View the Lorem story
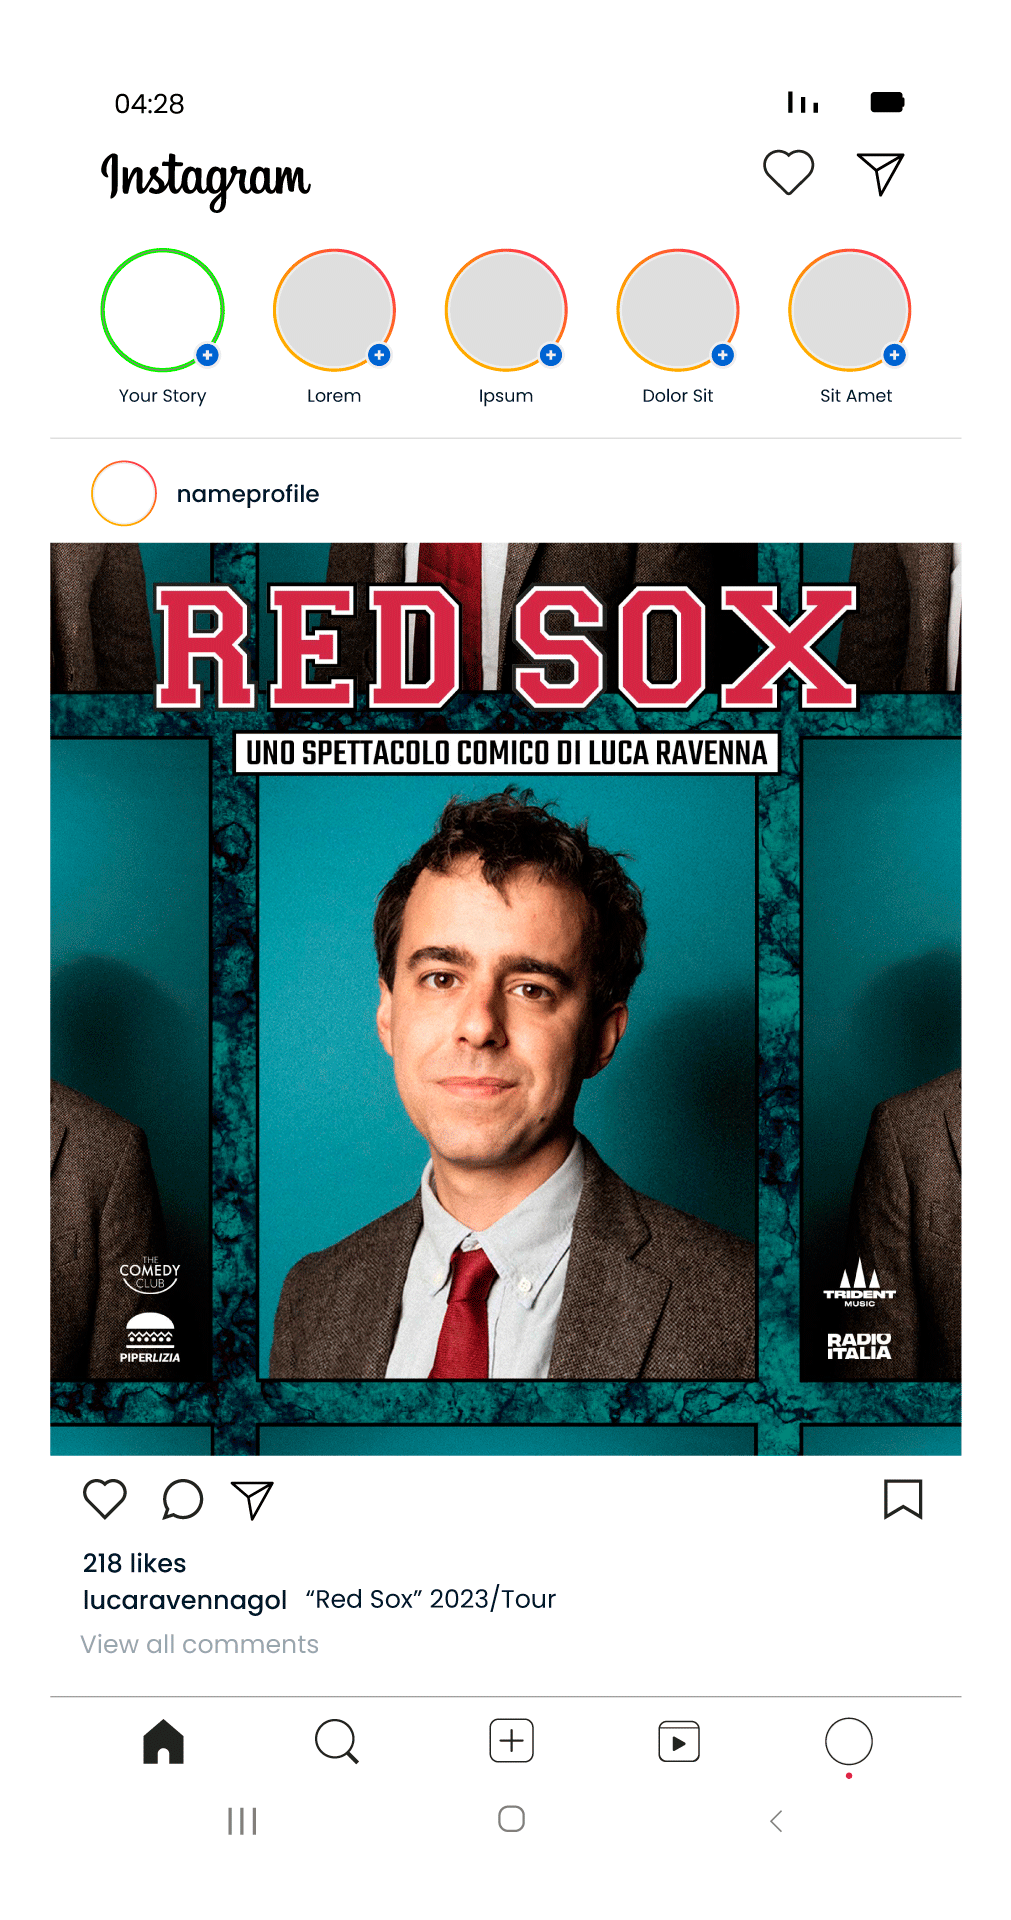Screen dimensions: 1011x1920 (x=334, y=310)
